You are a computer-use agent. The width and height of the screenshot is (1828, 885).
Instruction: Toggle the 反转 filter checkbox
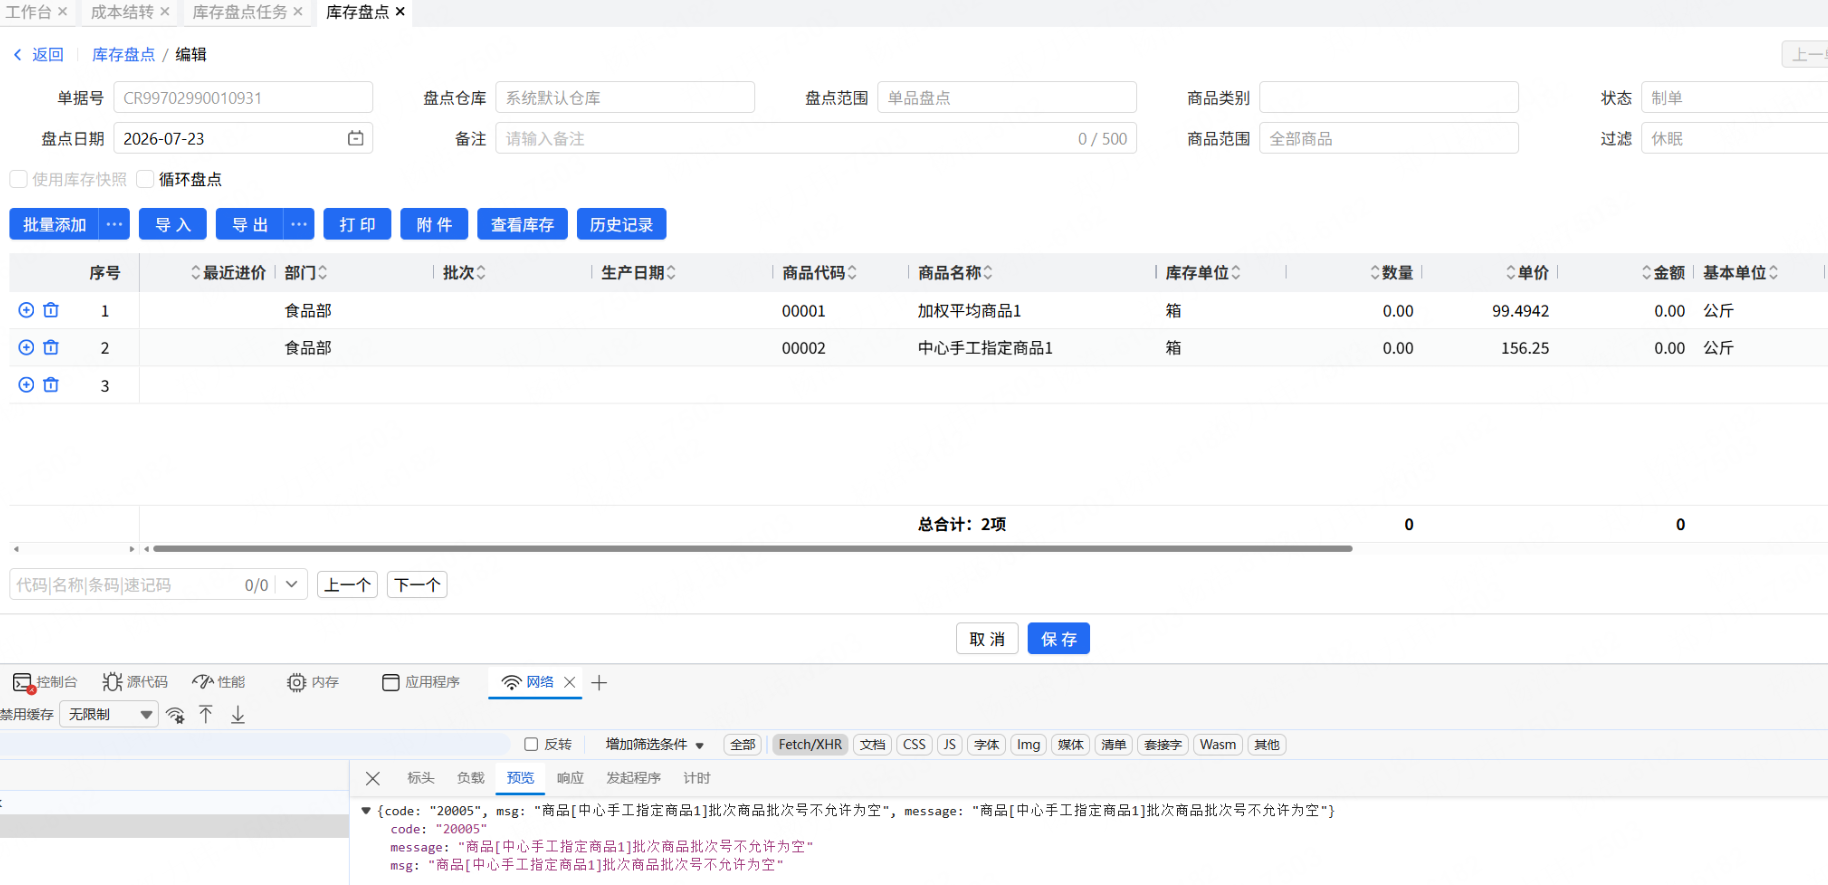(531, 744)
